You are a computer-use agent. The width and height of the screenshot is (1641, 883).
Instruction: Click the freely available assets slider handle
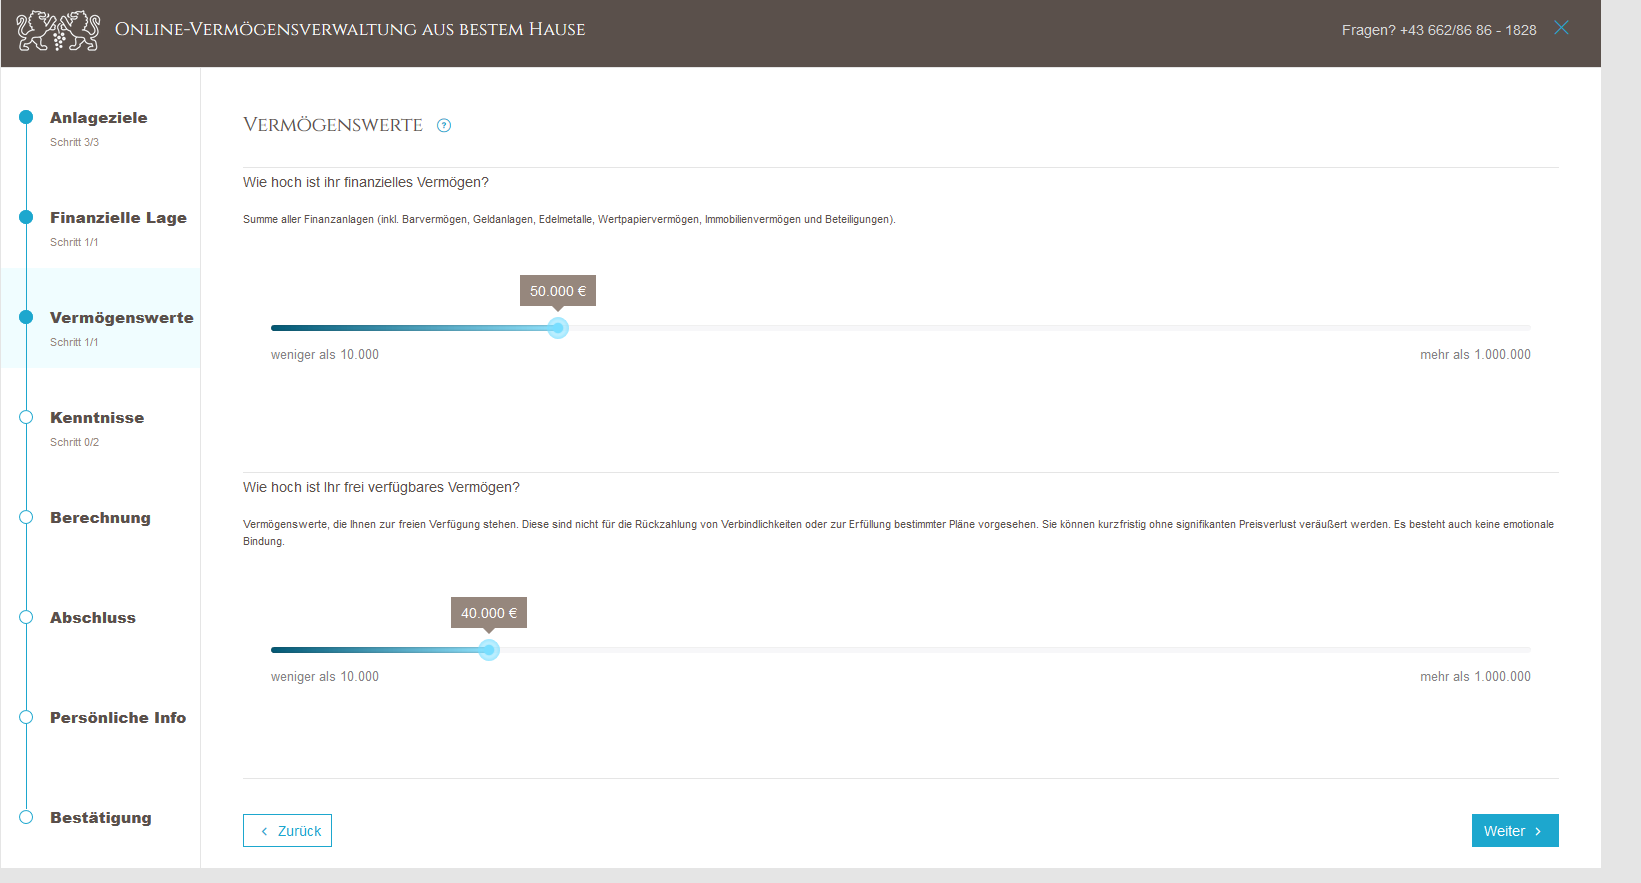coord(488,650)
